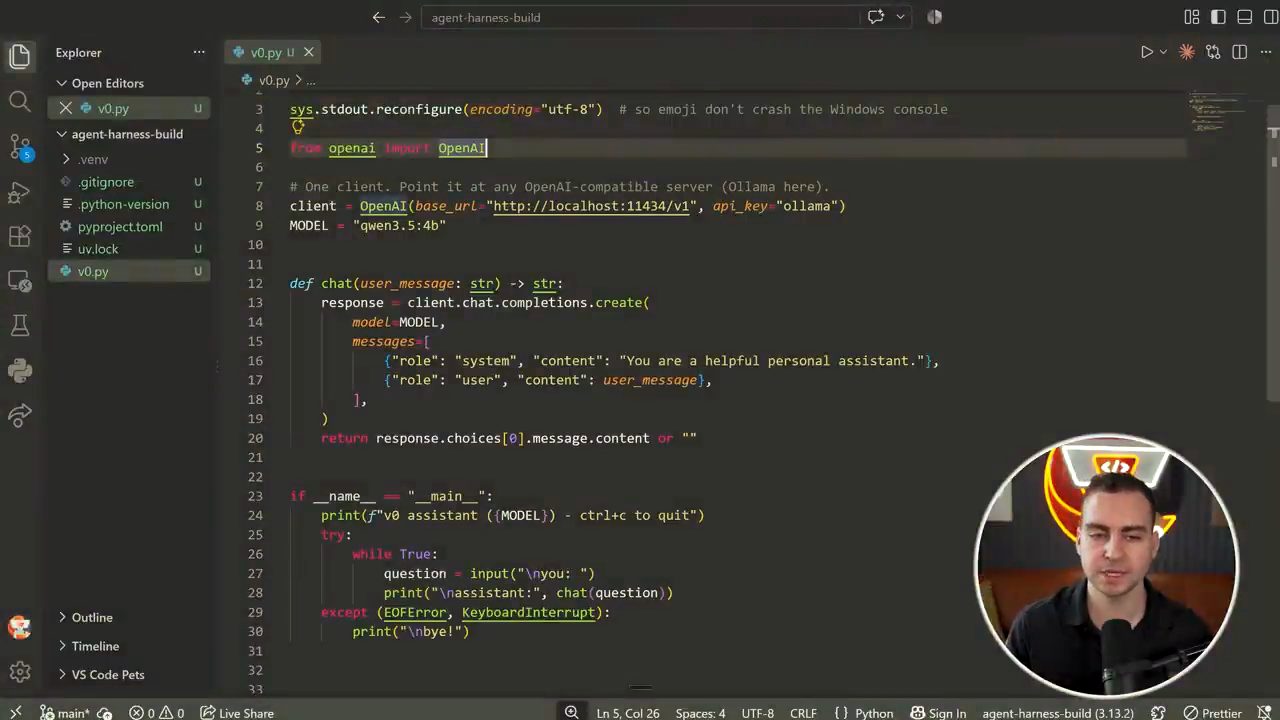Click Sign In on status bar
This screenshot has width=1280, height=720.
[x=938, y=713]
